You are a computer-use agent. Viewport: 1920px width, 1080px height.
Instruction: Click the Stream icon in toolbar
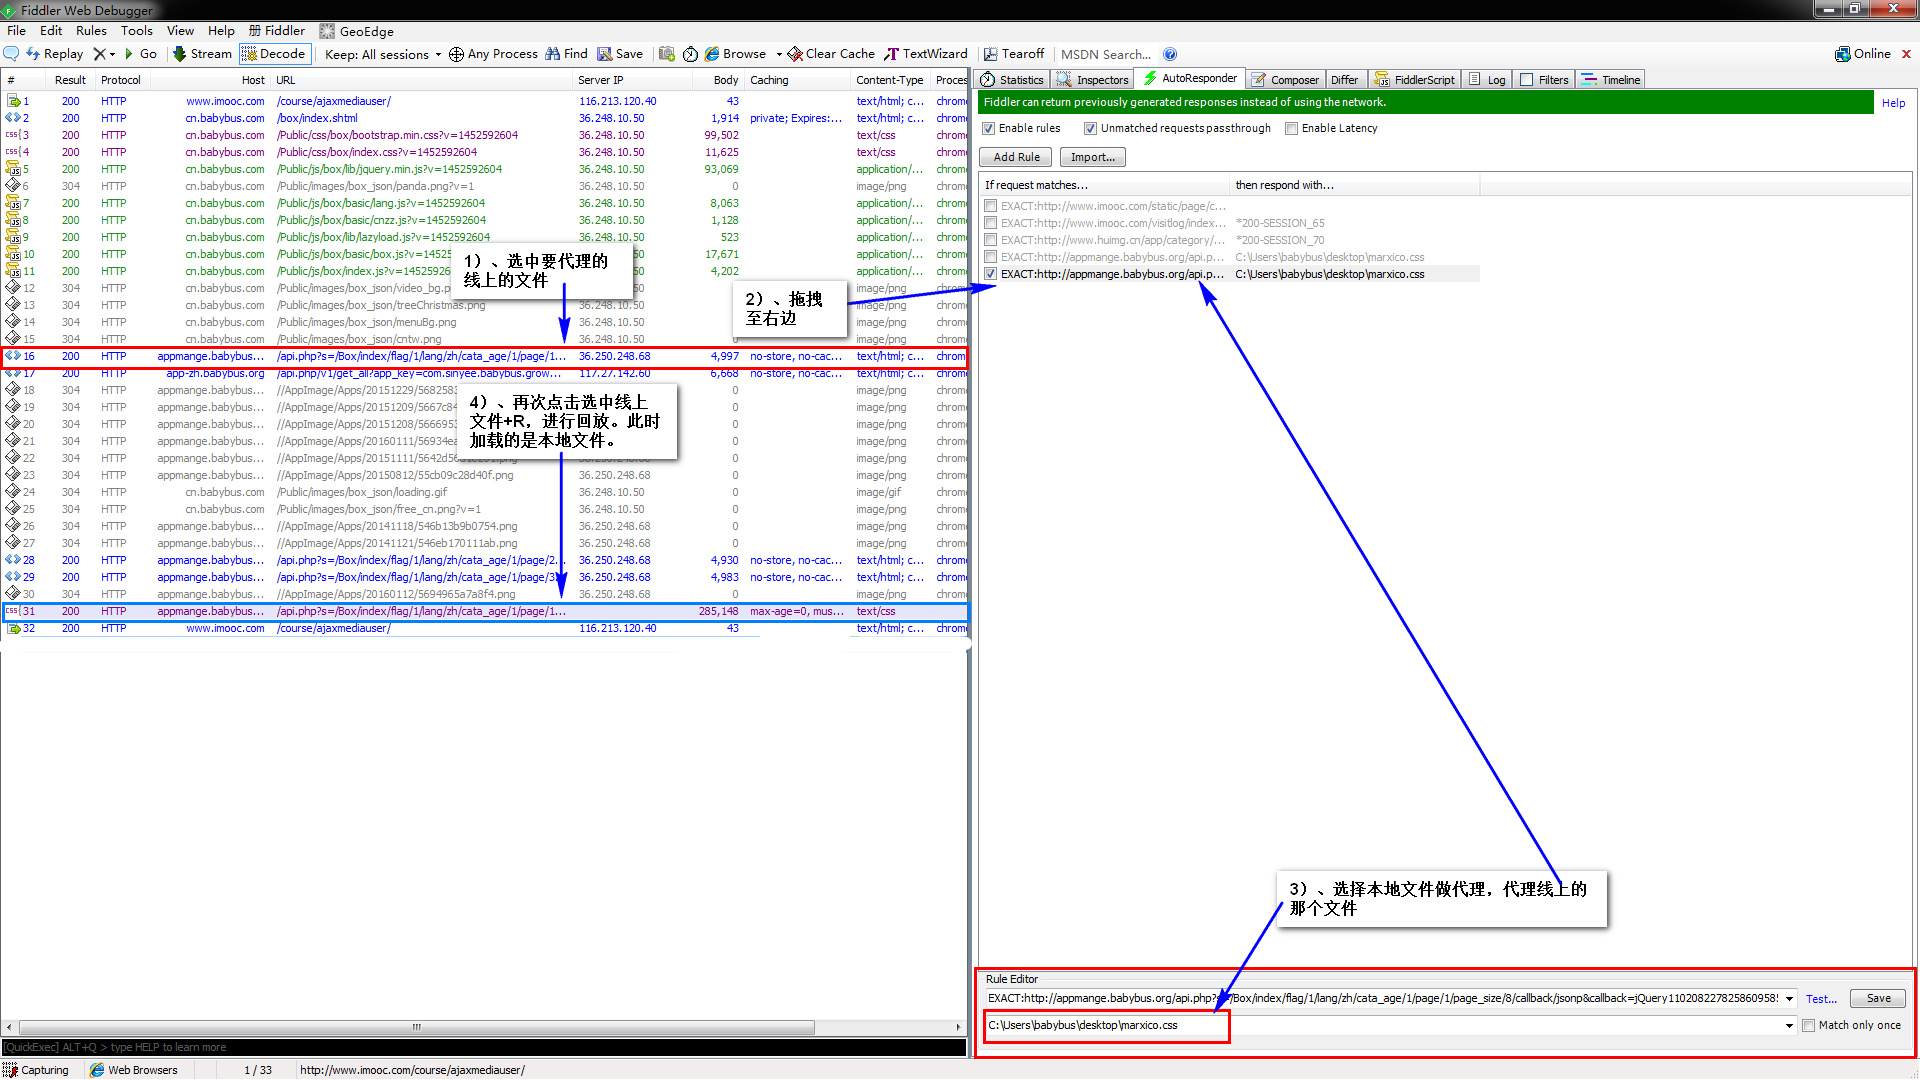coord(202,54)
